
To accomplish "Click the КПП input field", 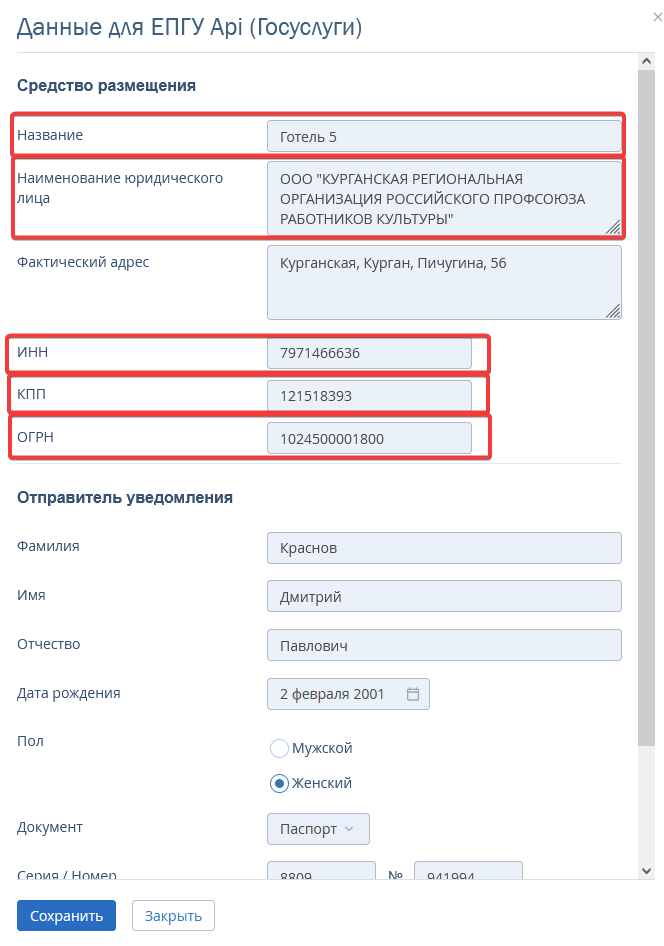I will click(x=369, y=396).
